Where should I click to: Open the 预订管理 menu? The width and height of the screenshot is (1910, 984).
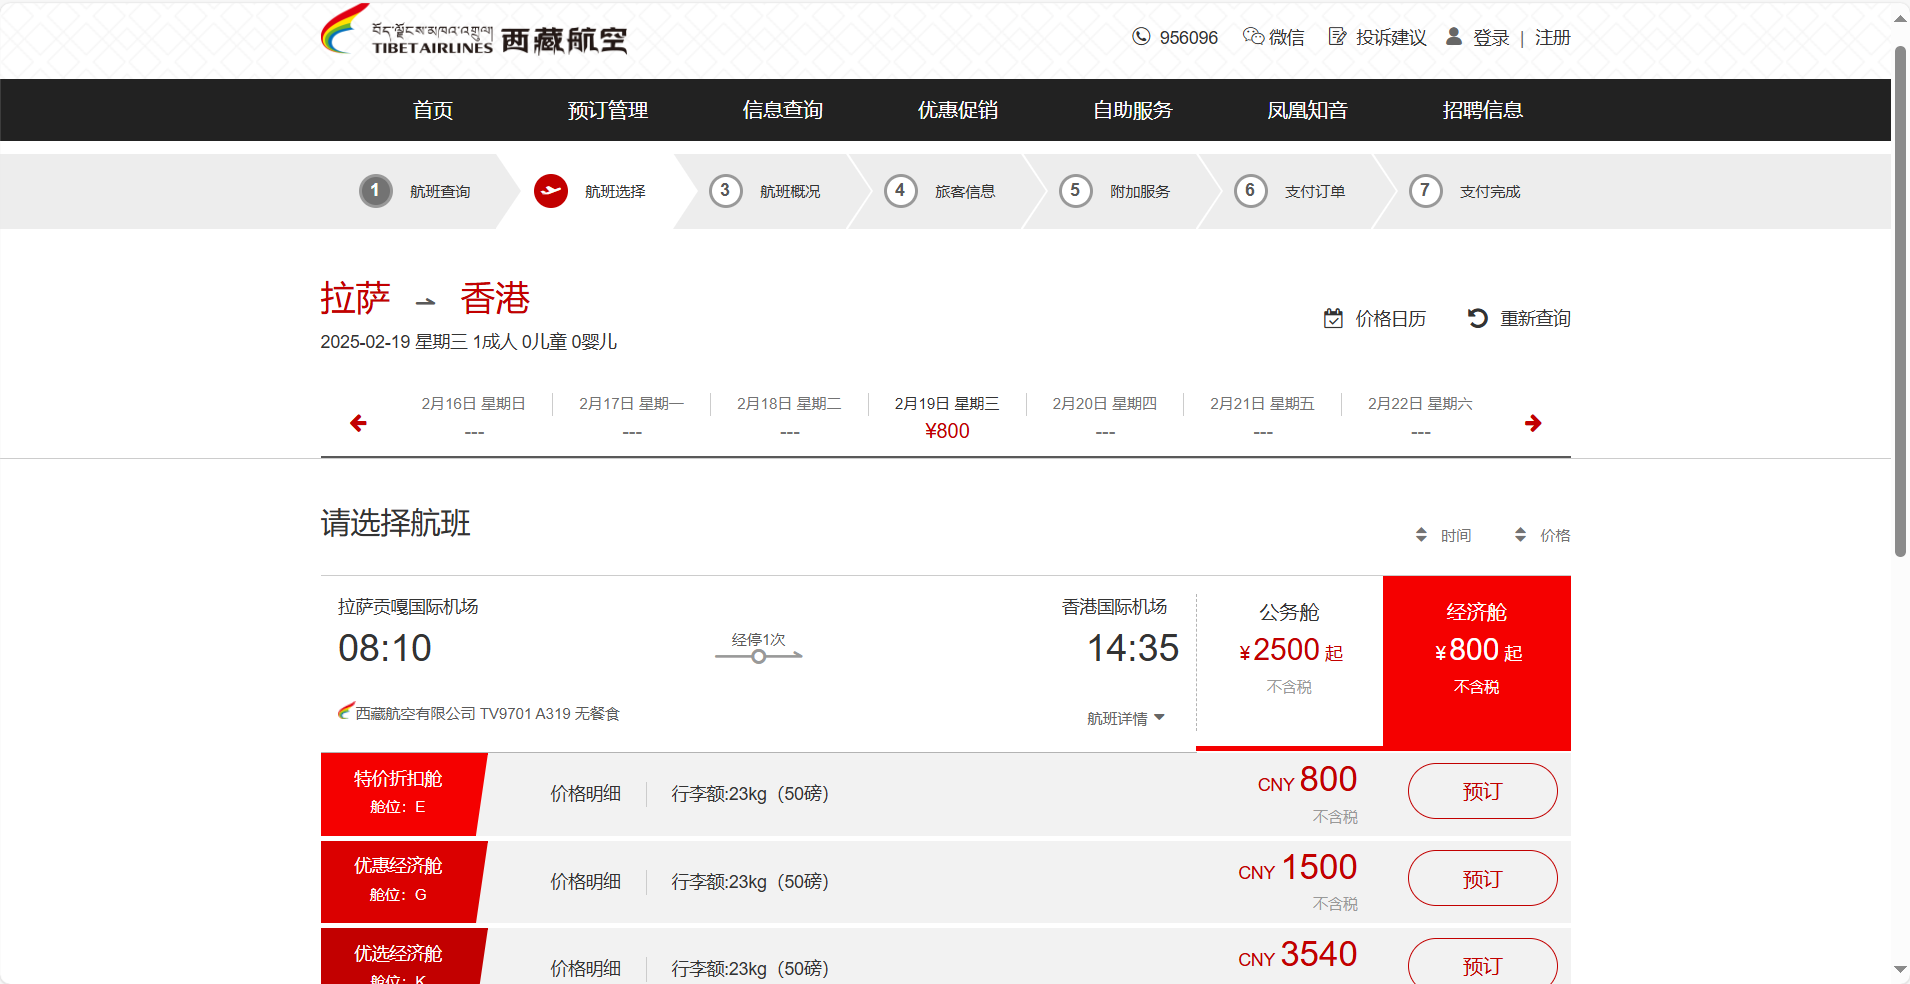point(608,110)
